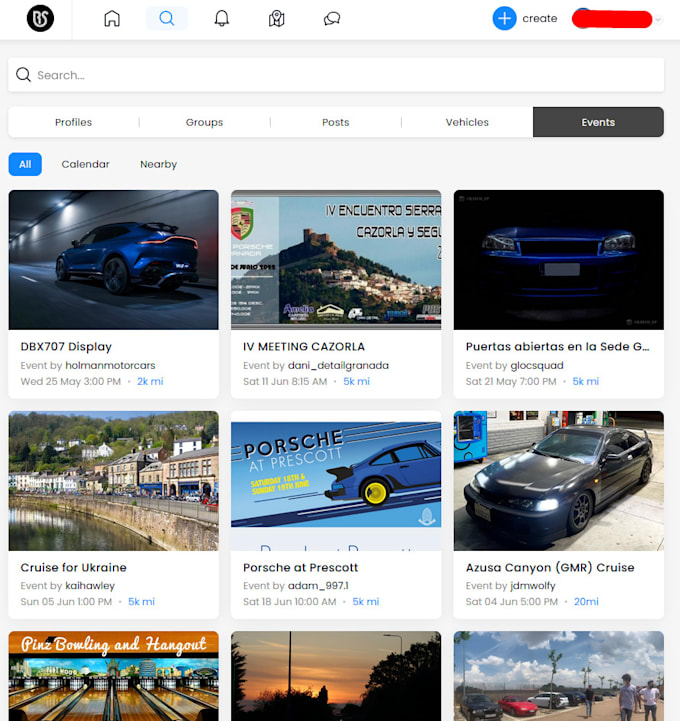
Task: Click the Puertas abiertas en la Sede title
Action: pyautogui.click(x=557, y=347)
